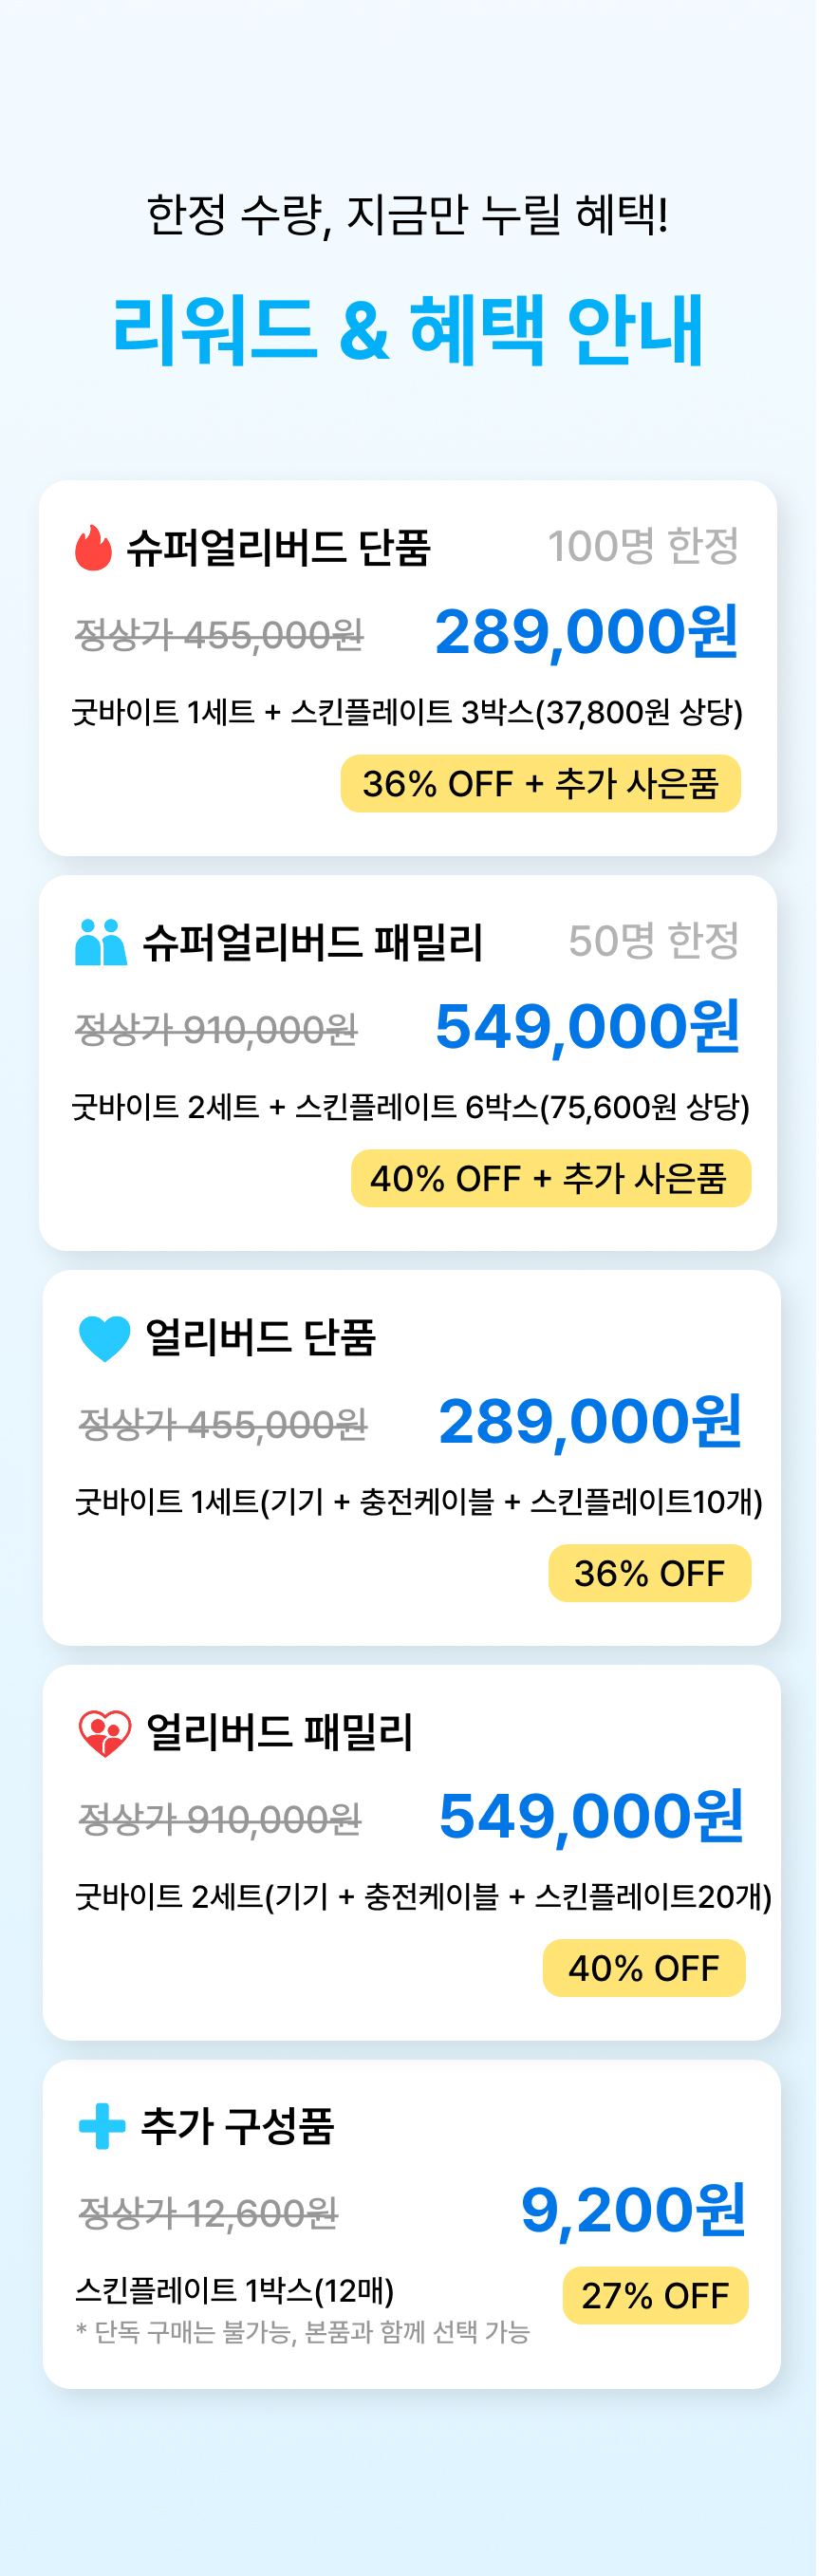819x2576 pixels.
Task: Click the blue heart icon beside 얼리버드 단품
Action: coord(105,1338)
